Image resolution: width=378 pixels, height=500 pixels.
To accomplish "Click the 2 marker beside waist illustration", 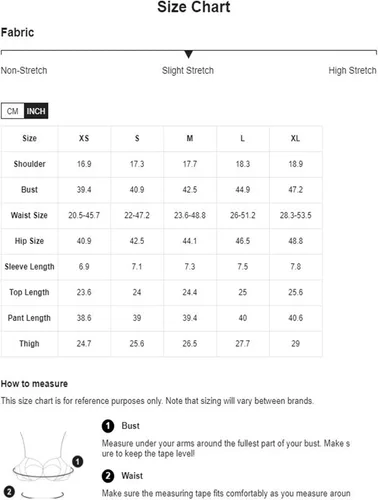I will 9,492.
